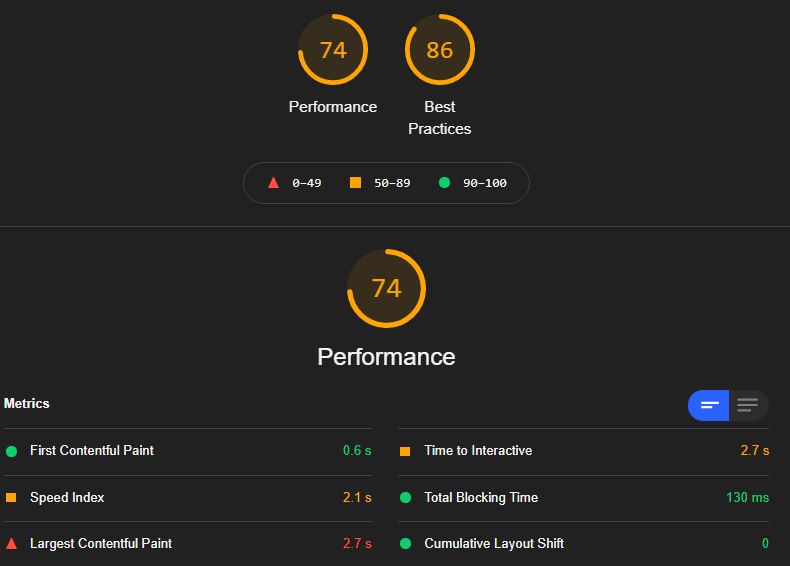Click the Performance score gauge showing 74

pos(333,49)
